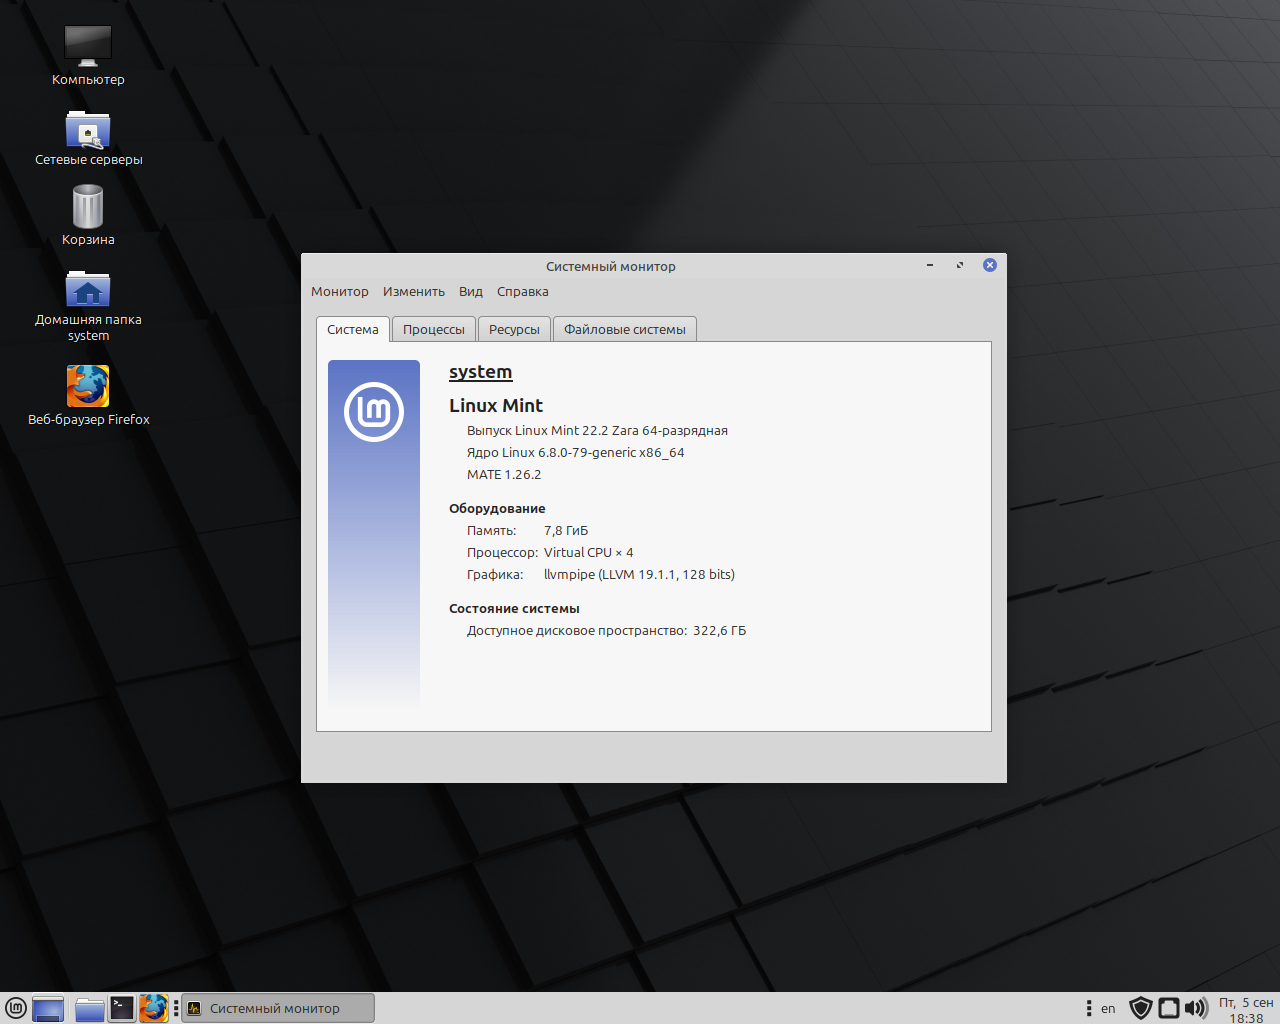Image resolution: width=1280 pixels, height=1024 pixels.
Task: Click disk space value 322,6 ГБ
Action: 719,631
